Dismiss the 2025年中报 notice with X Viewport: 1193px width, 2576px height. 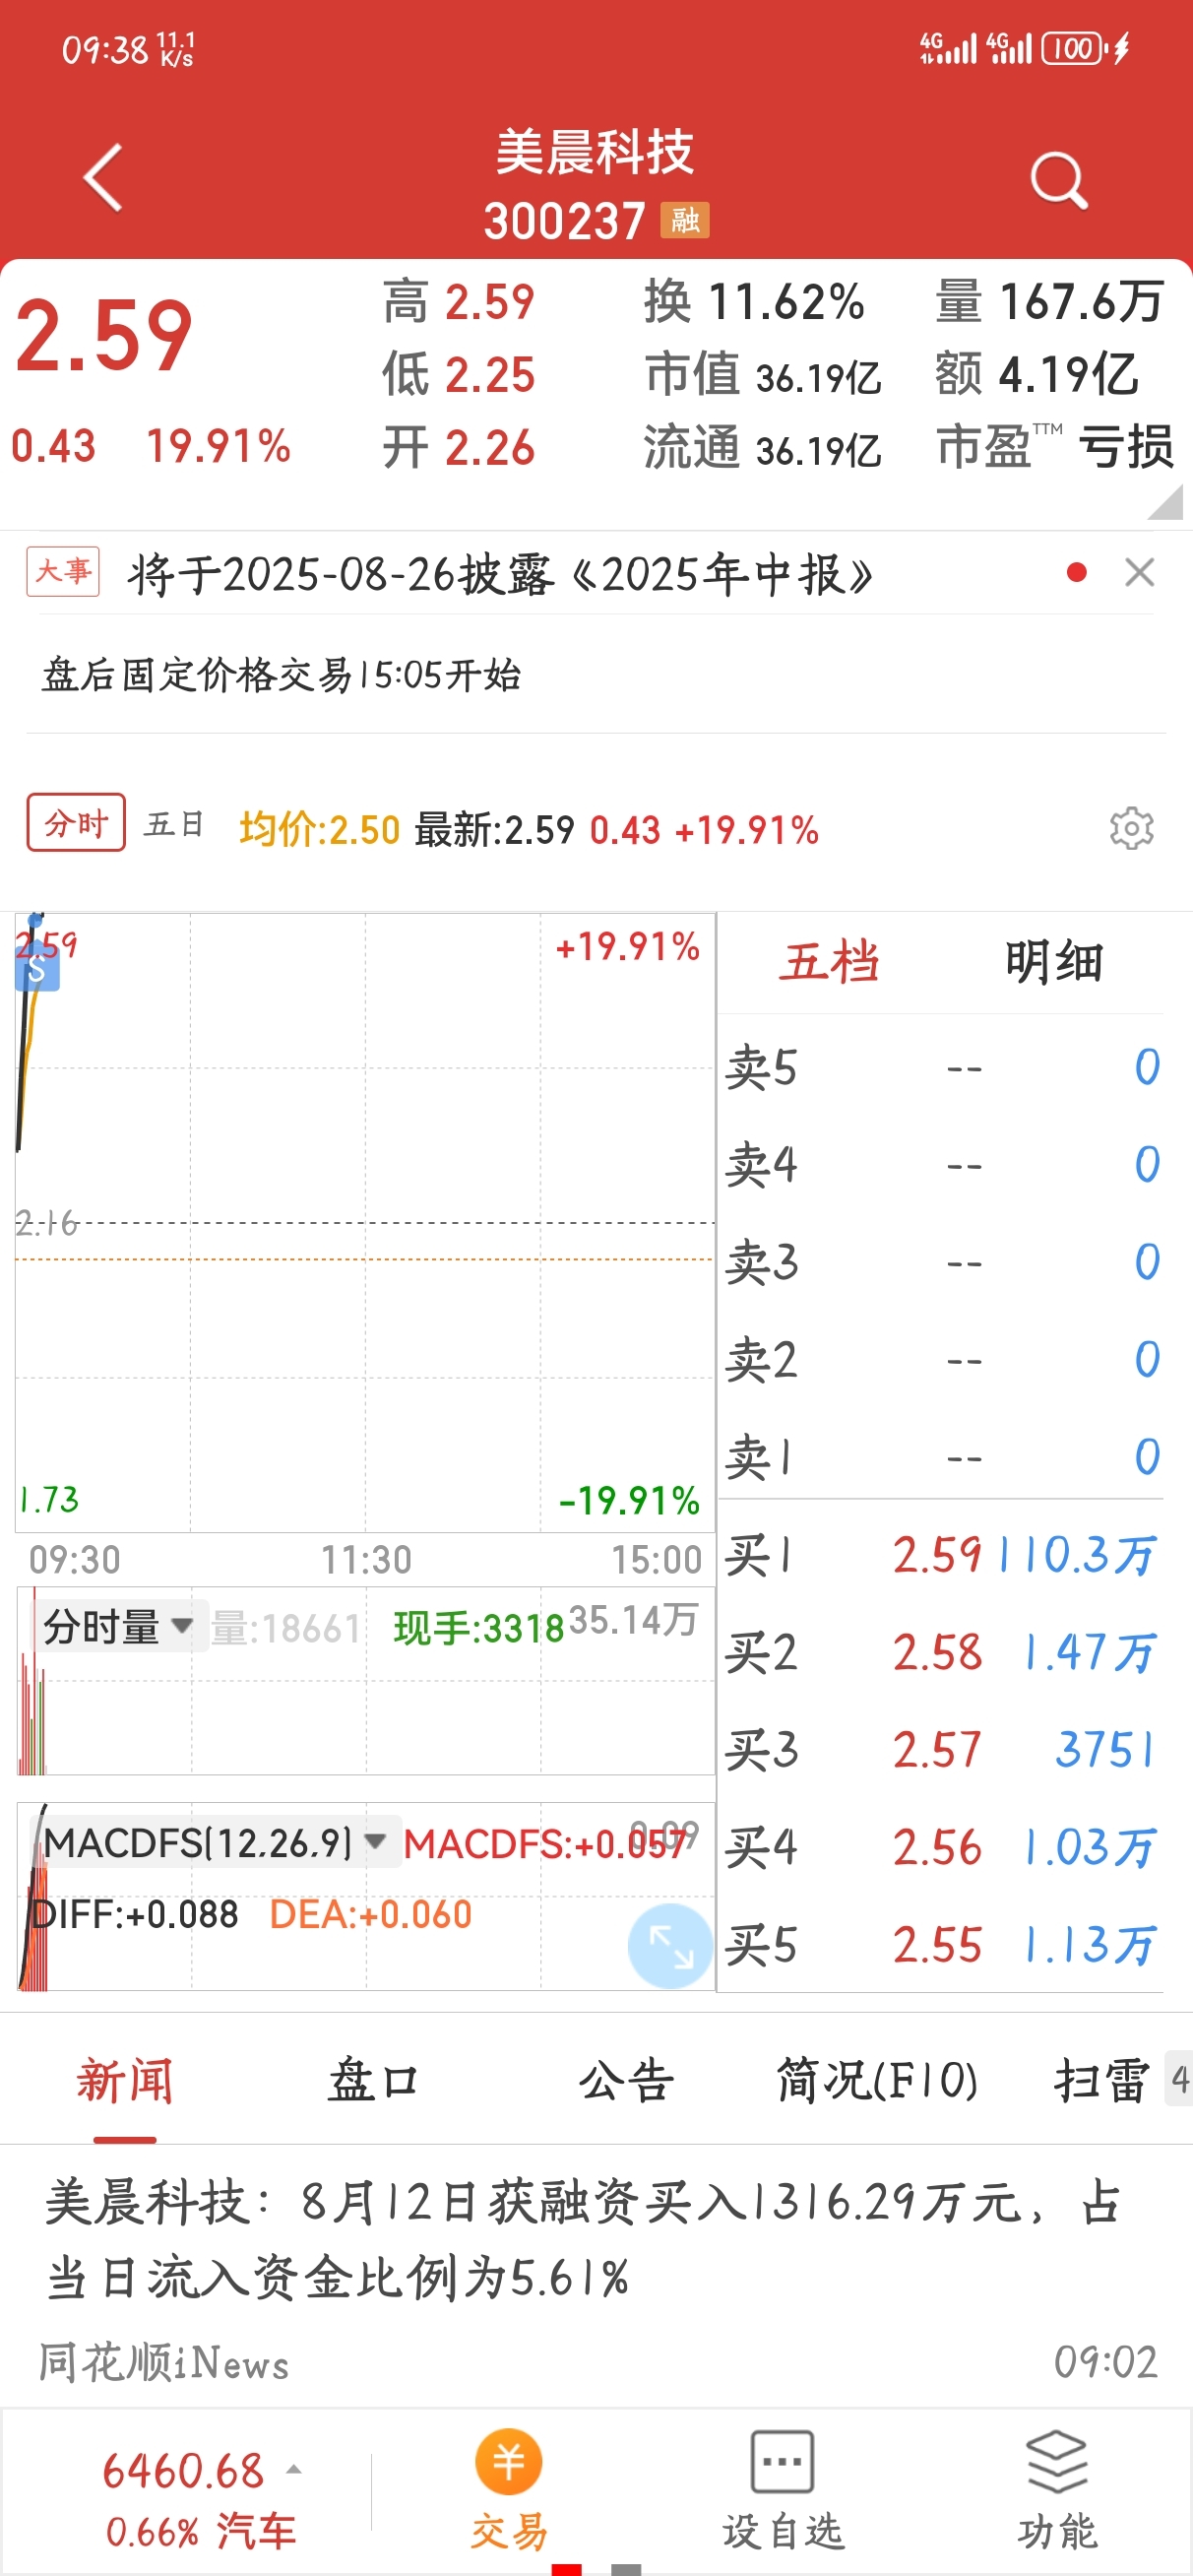coord(1140,572)
